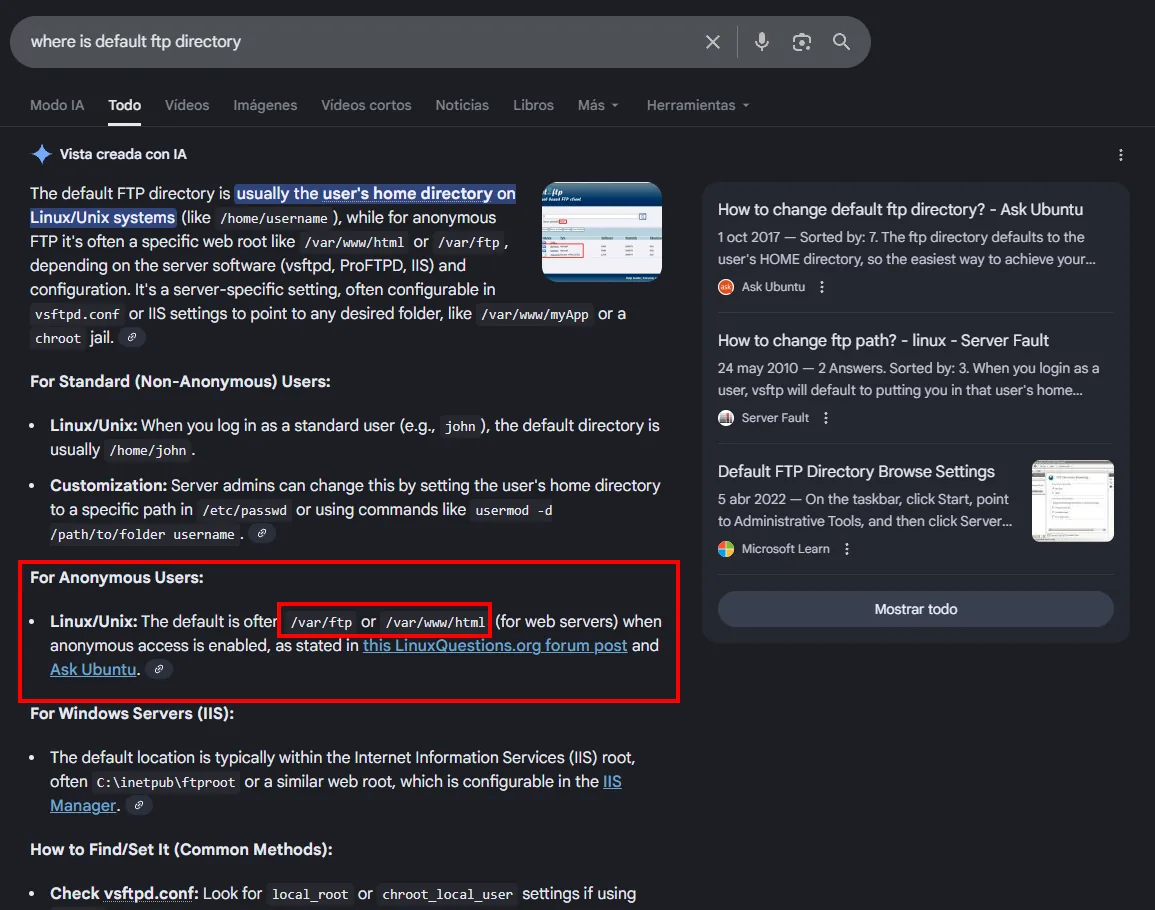
Task: Run the search with the magnifier icon
Action: 841,42
